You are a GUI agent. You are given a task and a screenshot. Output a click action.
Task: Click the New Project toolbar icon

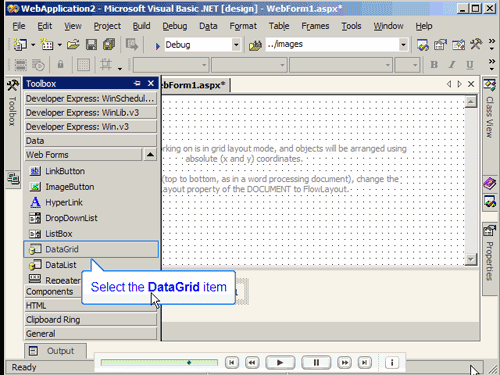(x=20, y=44)
